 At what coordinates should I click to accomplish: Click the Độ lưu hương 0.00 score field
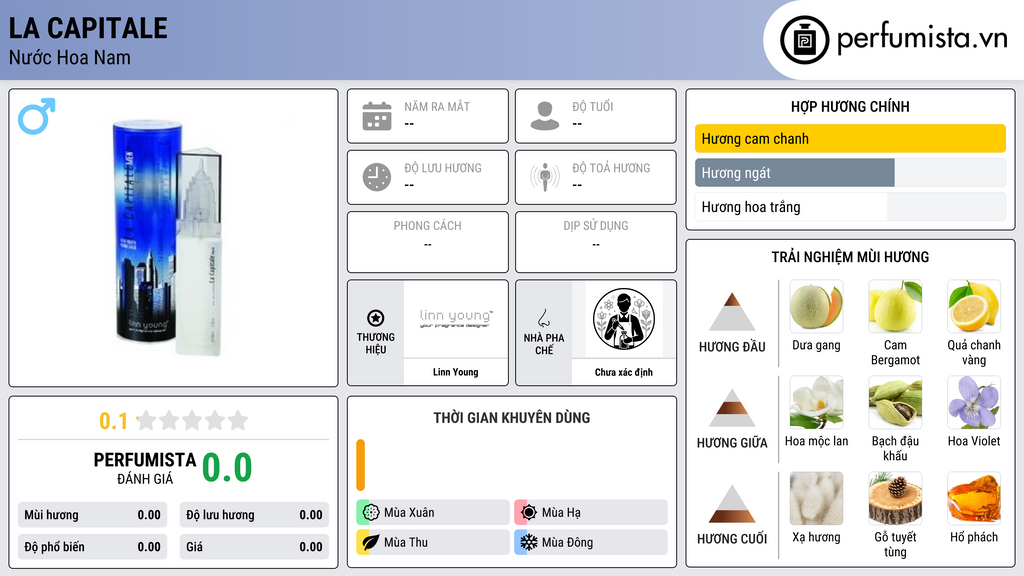tap(254, 515)
